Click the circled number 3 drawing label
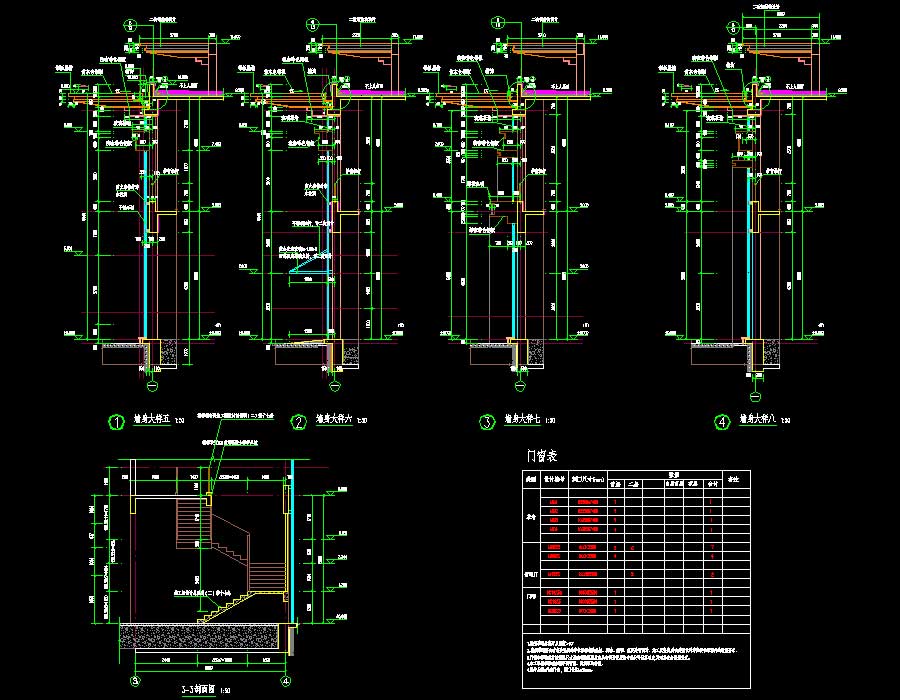900x700 pixels. tap(486, 423)
